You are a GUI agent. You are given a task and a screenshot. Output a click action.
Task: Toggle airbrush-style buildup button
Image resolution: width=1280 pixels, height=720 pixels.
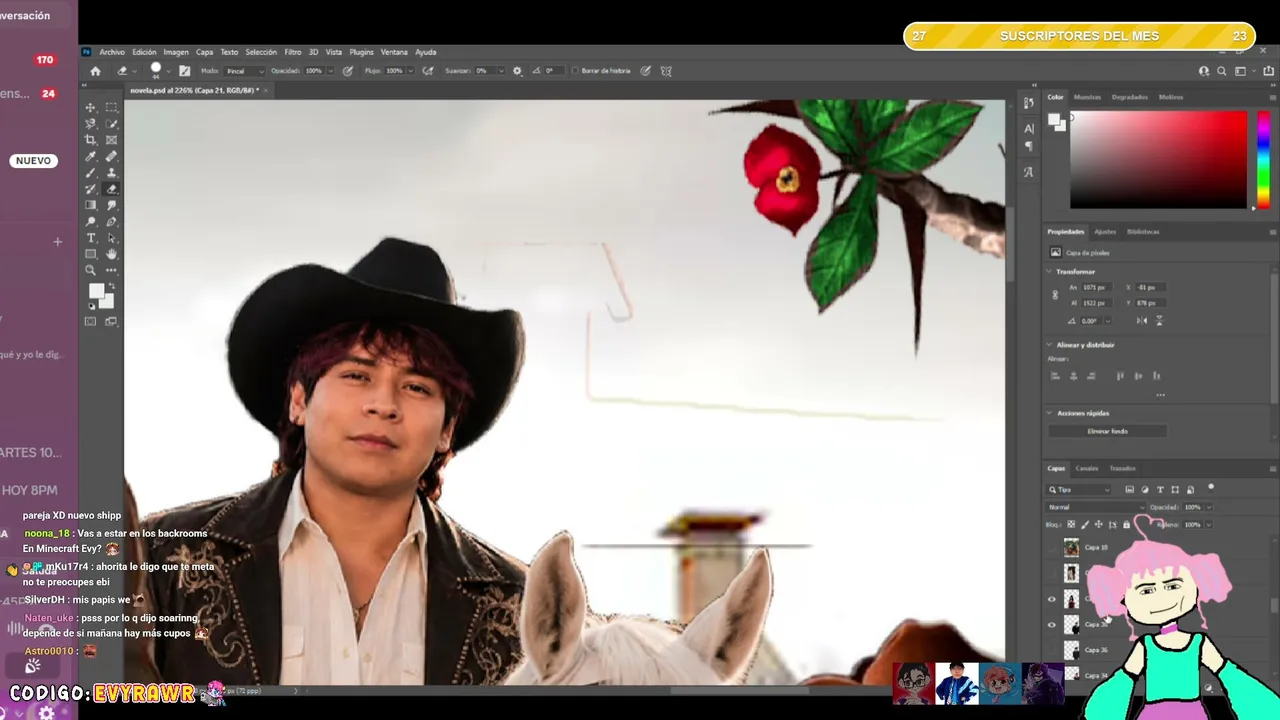pyautogui.click(x=428, y=71)
